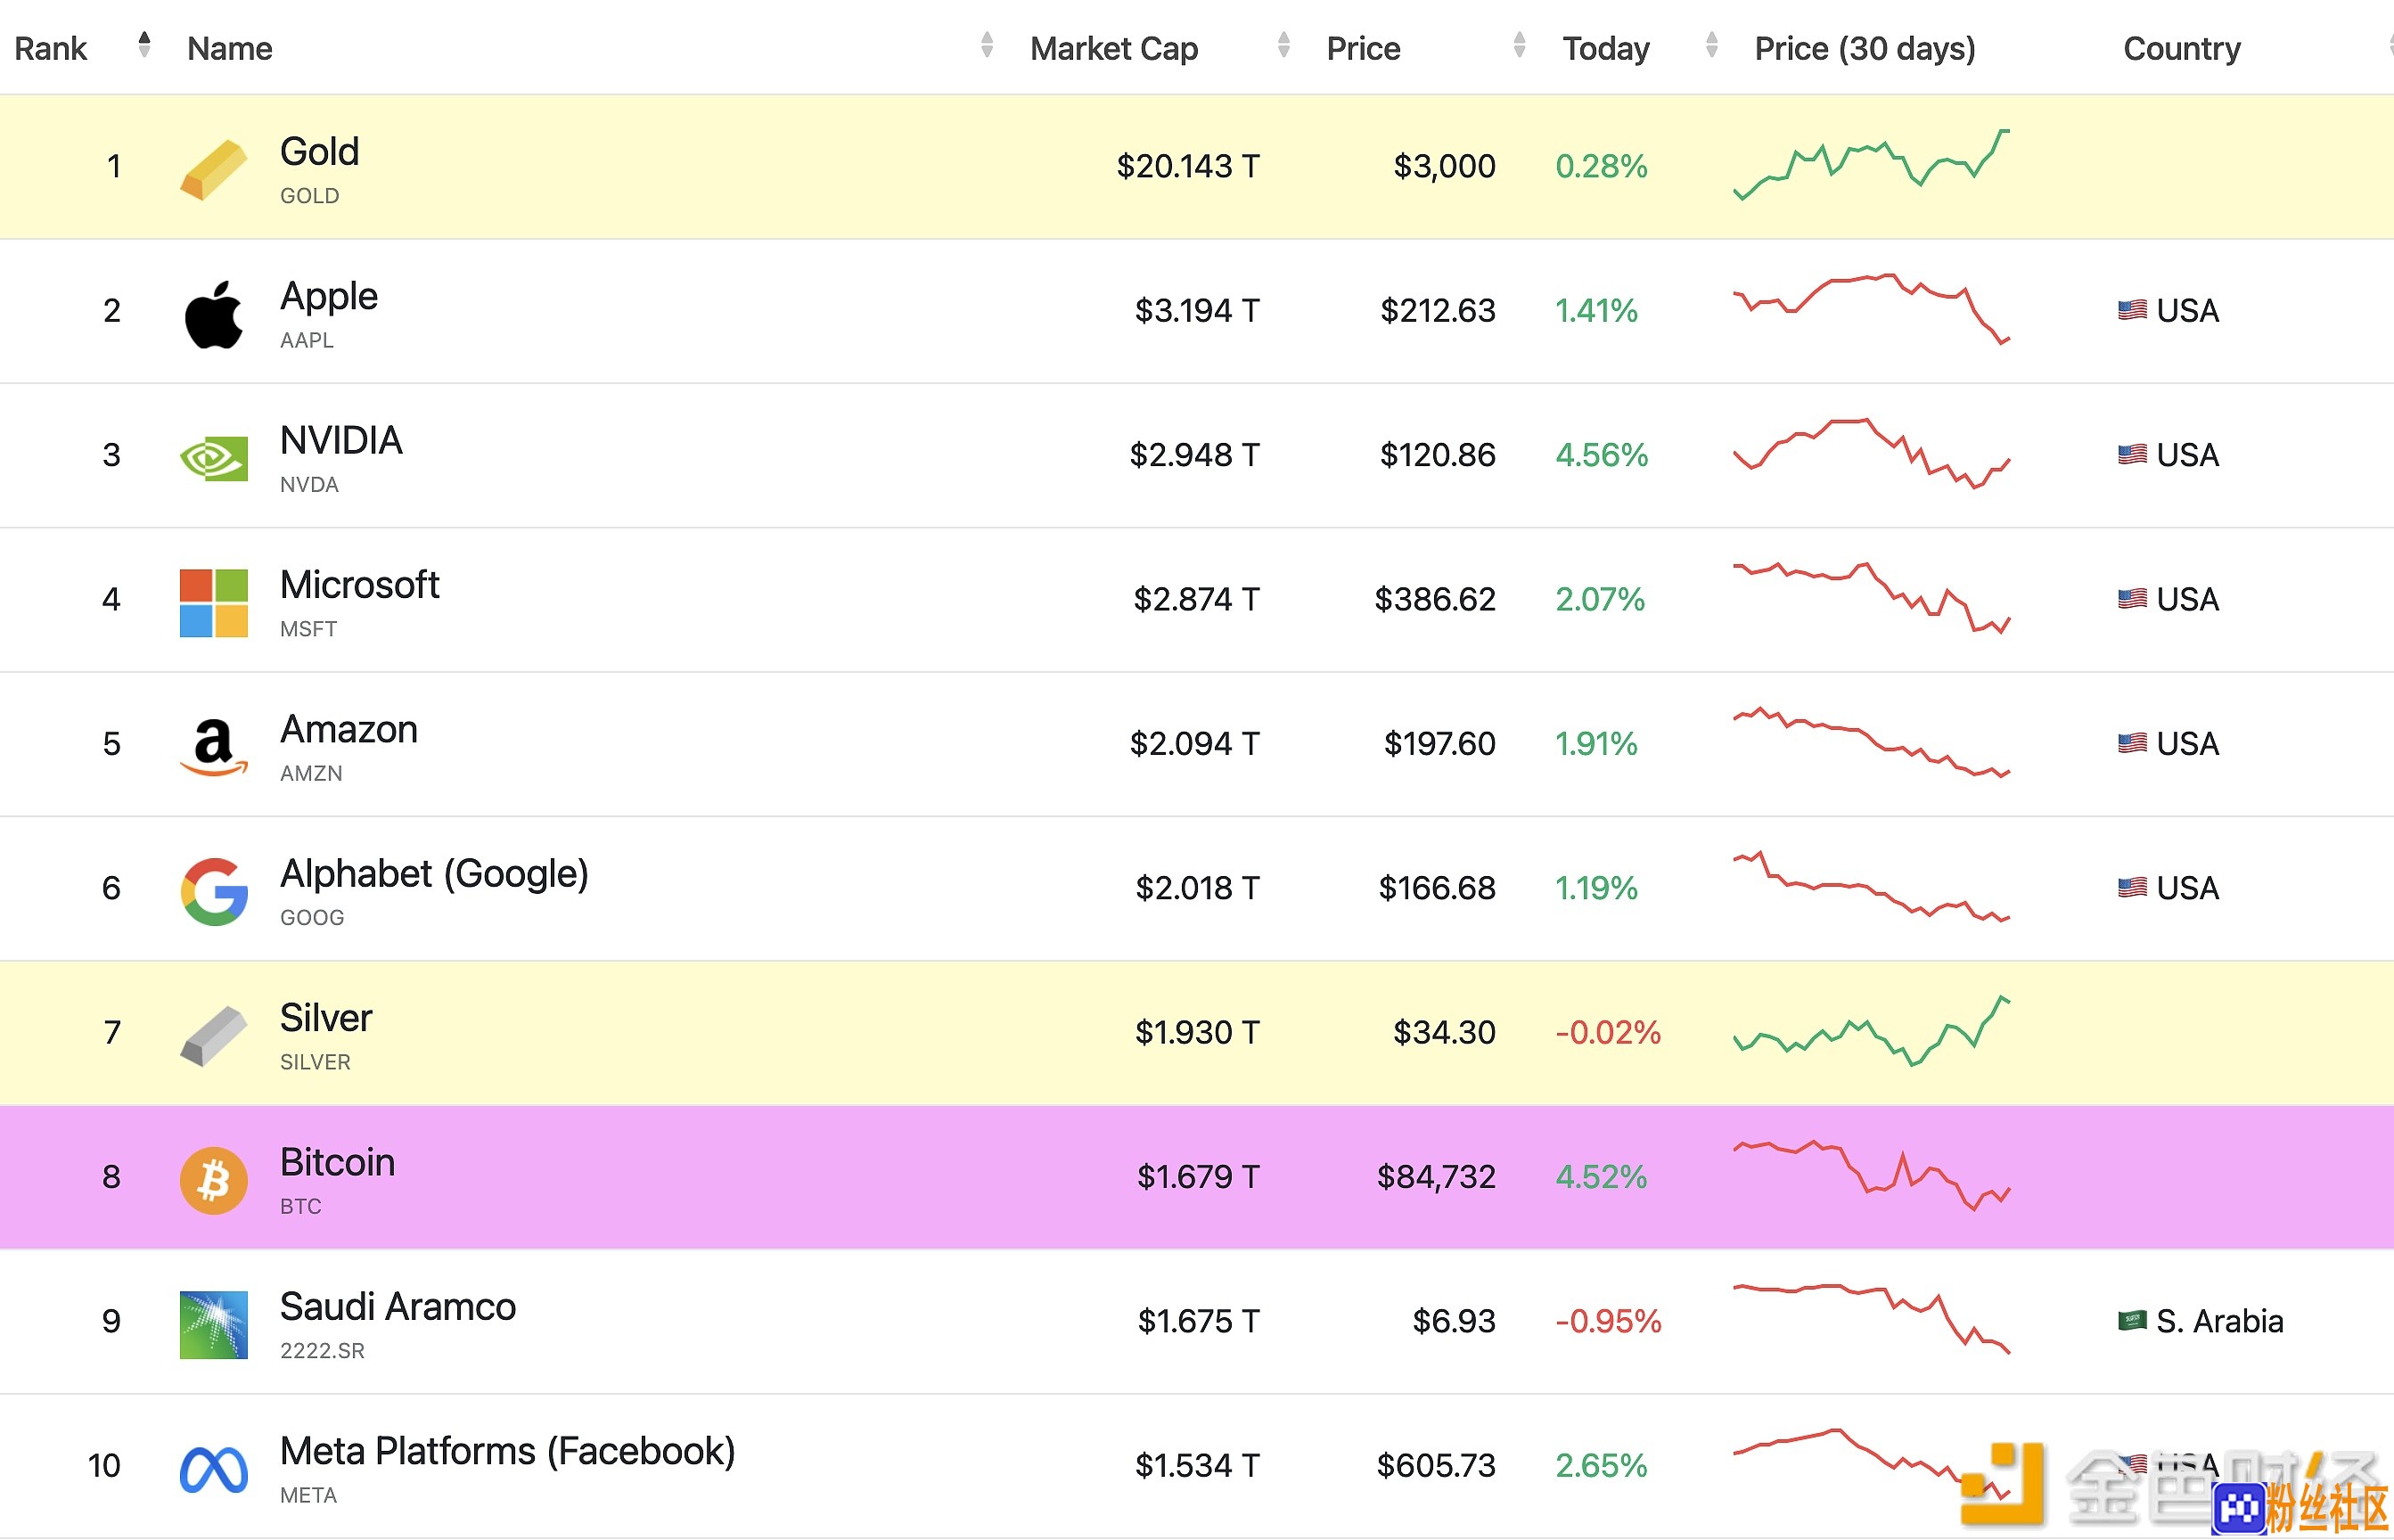Click Saudi Aramco's 30-day price chart
Viewport: 2394px width, 1540px height.
click(x=1870, y=1319)
